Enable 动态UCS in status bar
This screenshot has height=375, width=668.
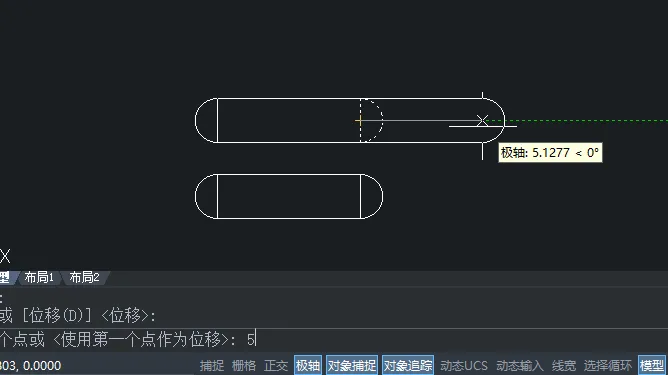464,366
